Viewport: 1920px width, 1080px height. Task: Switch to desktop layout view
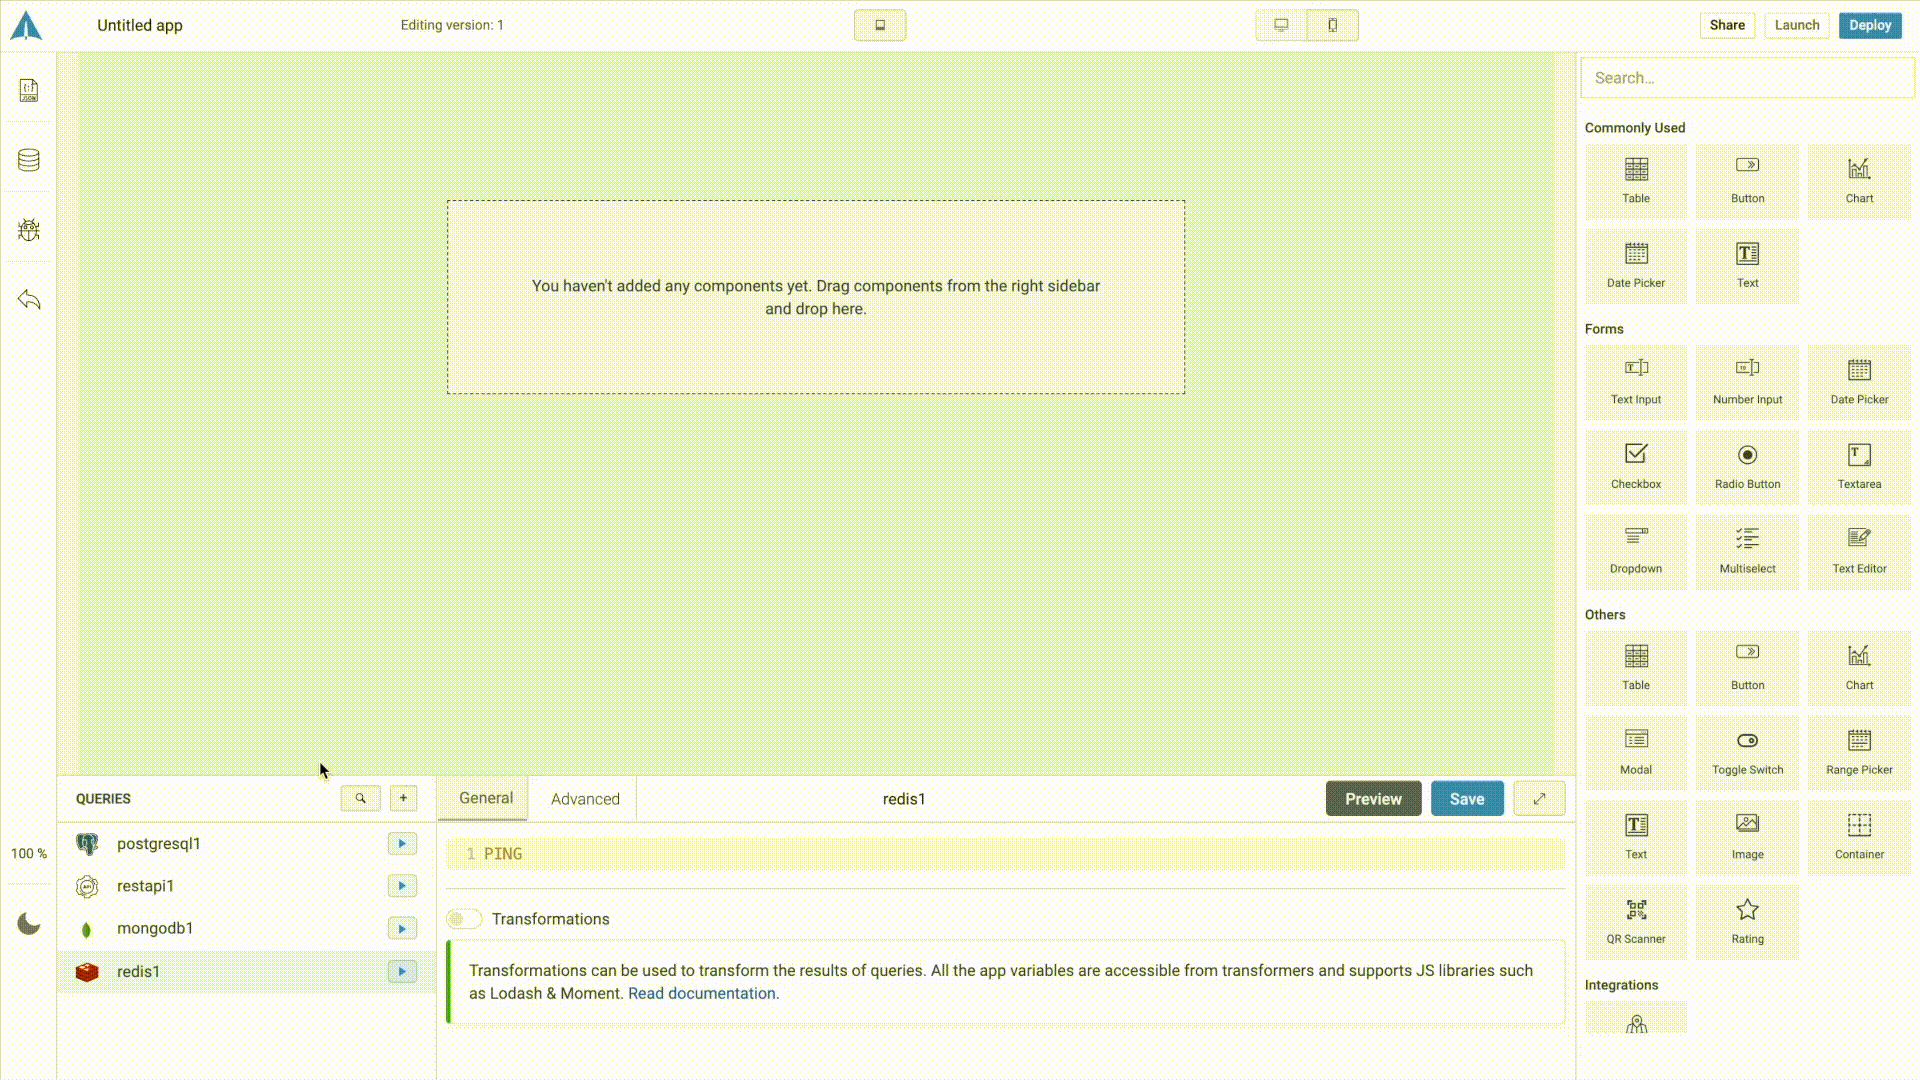1281,25
